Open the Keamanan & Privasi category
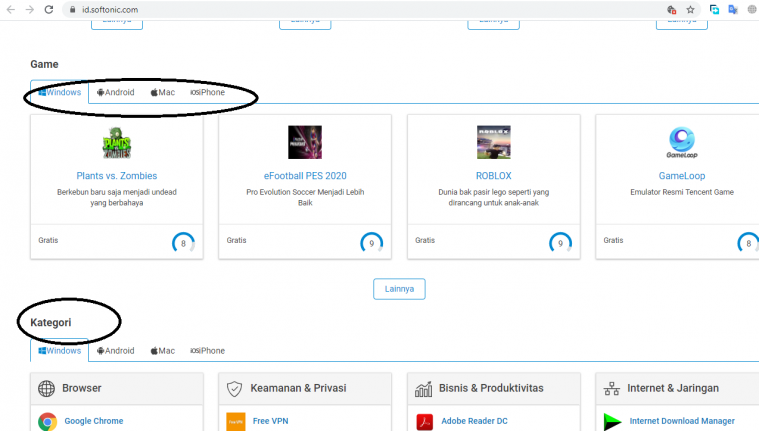The image size is (759, 431). (x=298, y=388)
